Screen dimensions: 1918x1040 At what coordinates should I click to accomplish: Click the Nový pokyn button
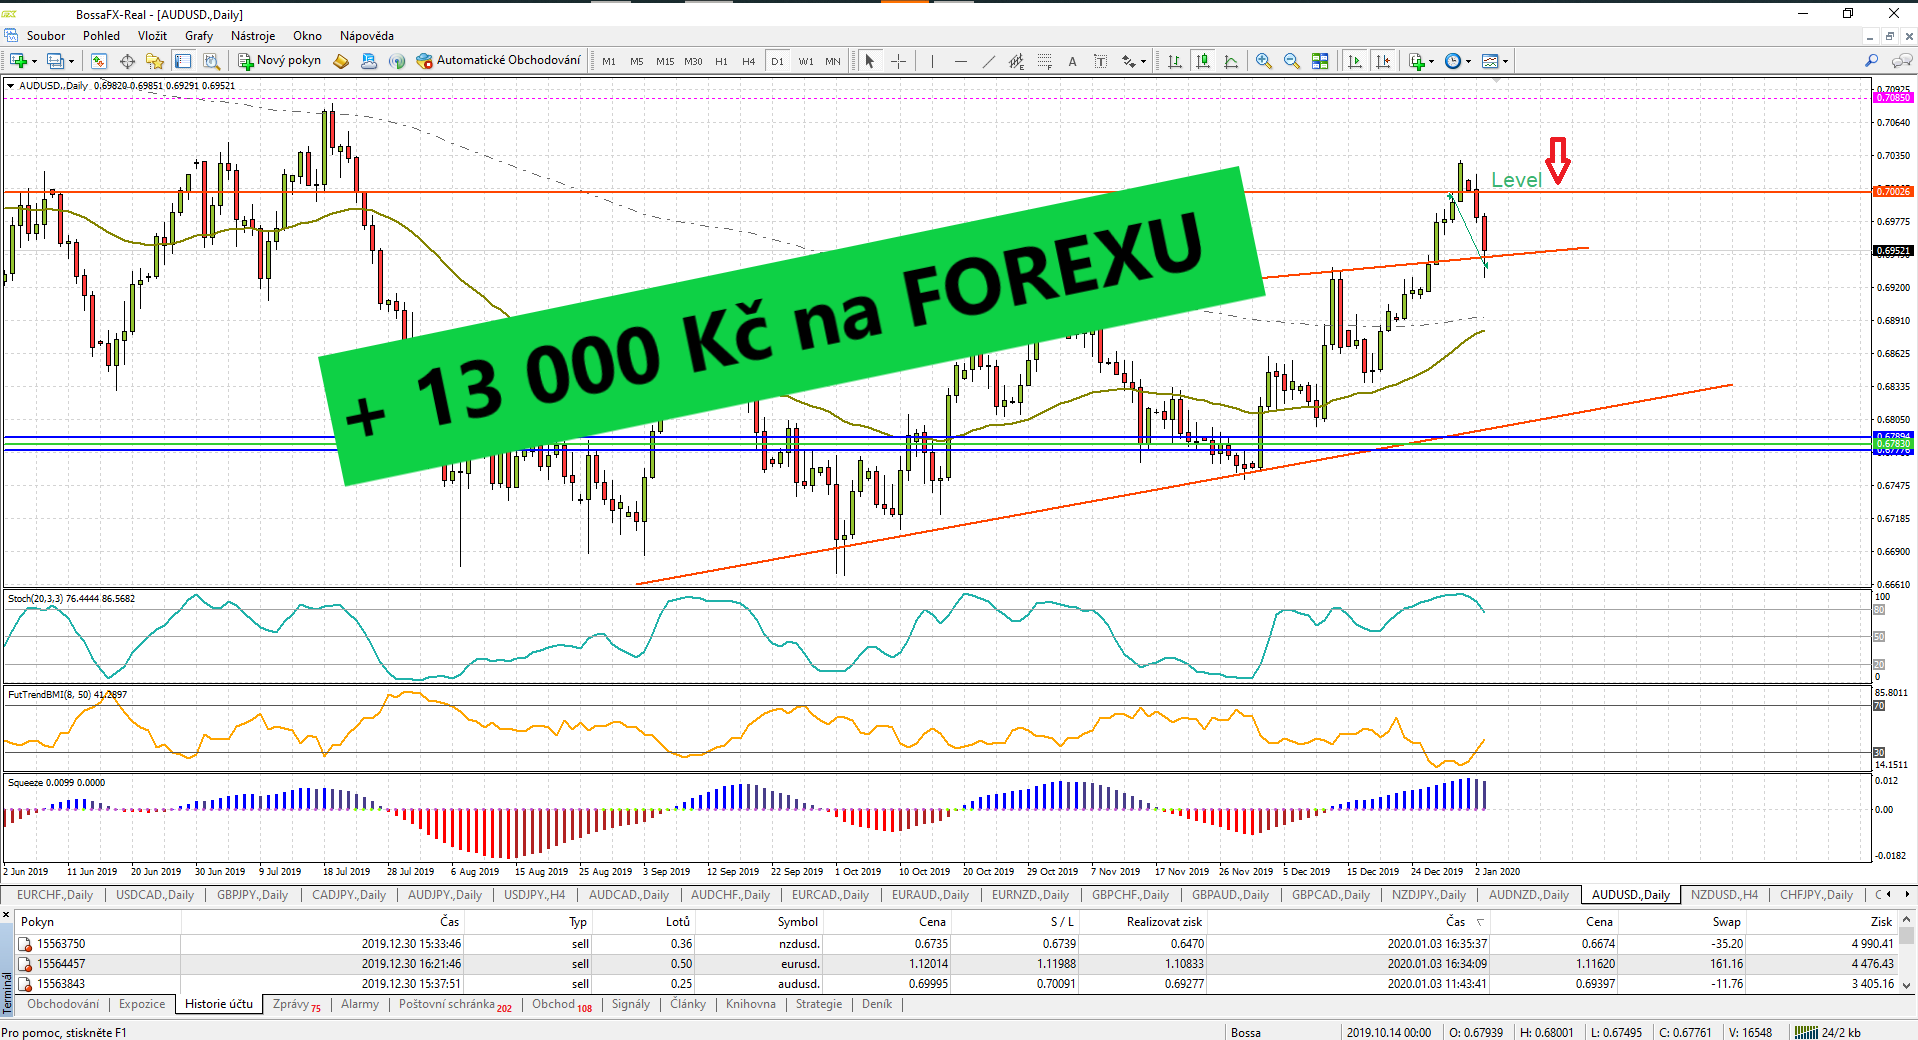pos(279,60)
